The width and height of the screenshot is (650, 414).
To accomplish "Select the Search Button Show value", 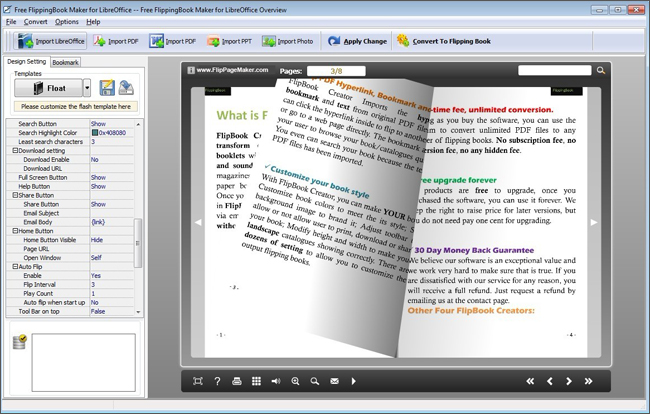I will point(112,123).
